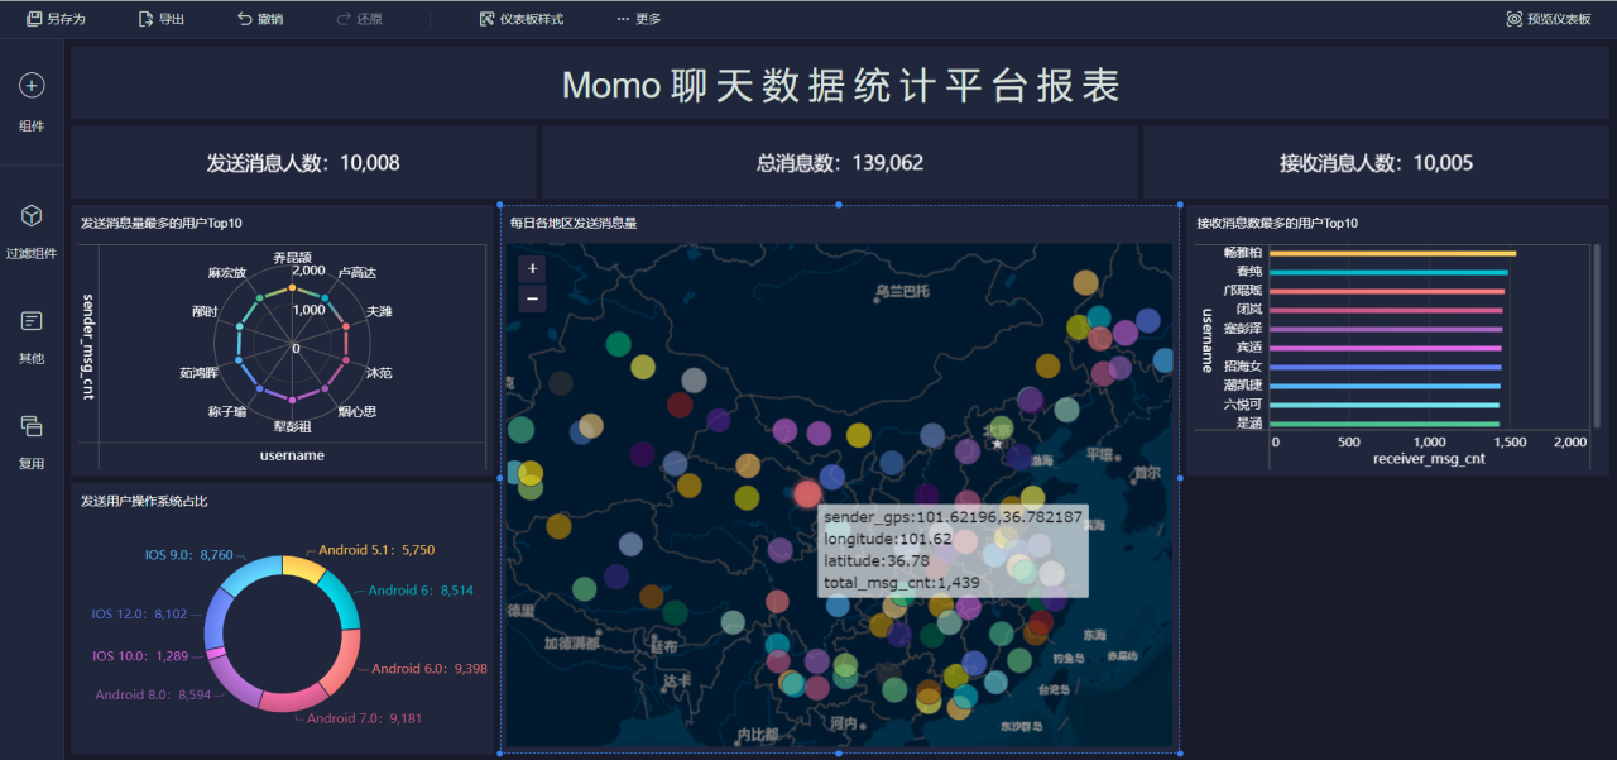Click the Android 8.0: 8,594 label
The height and width of the screenshot is (760, 1617).
153,694
